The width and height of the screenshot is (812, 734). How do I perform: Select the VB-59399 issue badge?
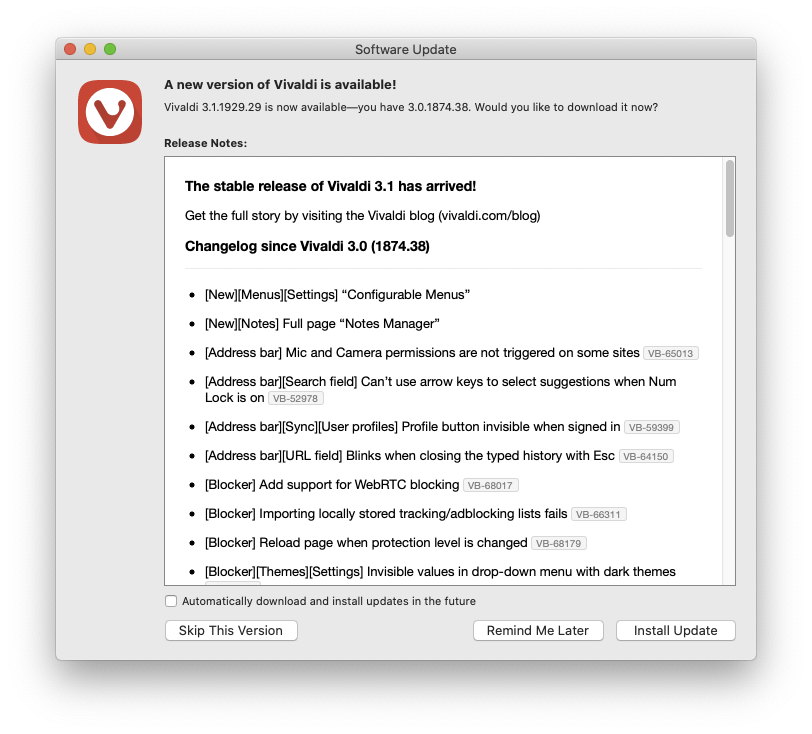click(651, 427)
